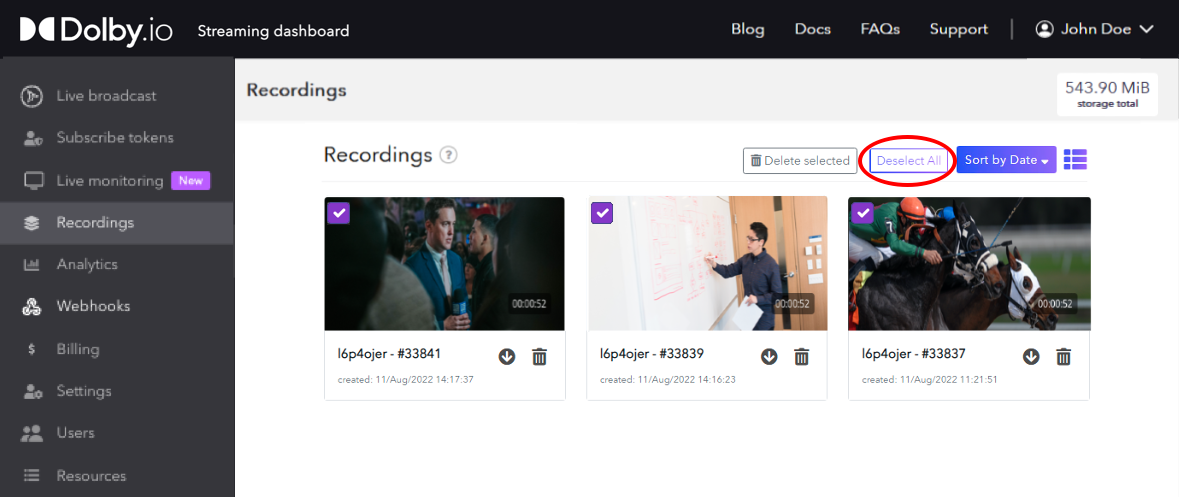This screenshot has height=497, width=1179.
Task: Open Live monitoring in the sidebar
Action: pos(110,181)
